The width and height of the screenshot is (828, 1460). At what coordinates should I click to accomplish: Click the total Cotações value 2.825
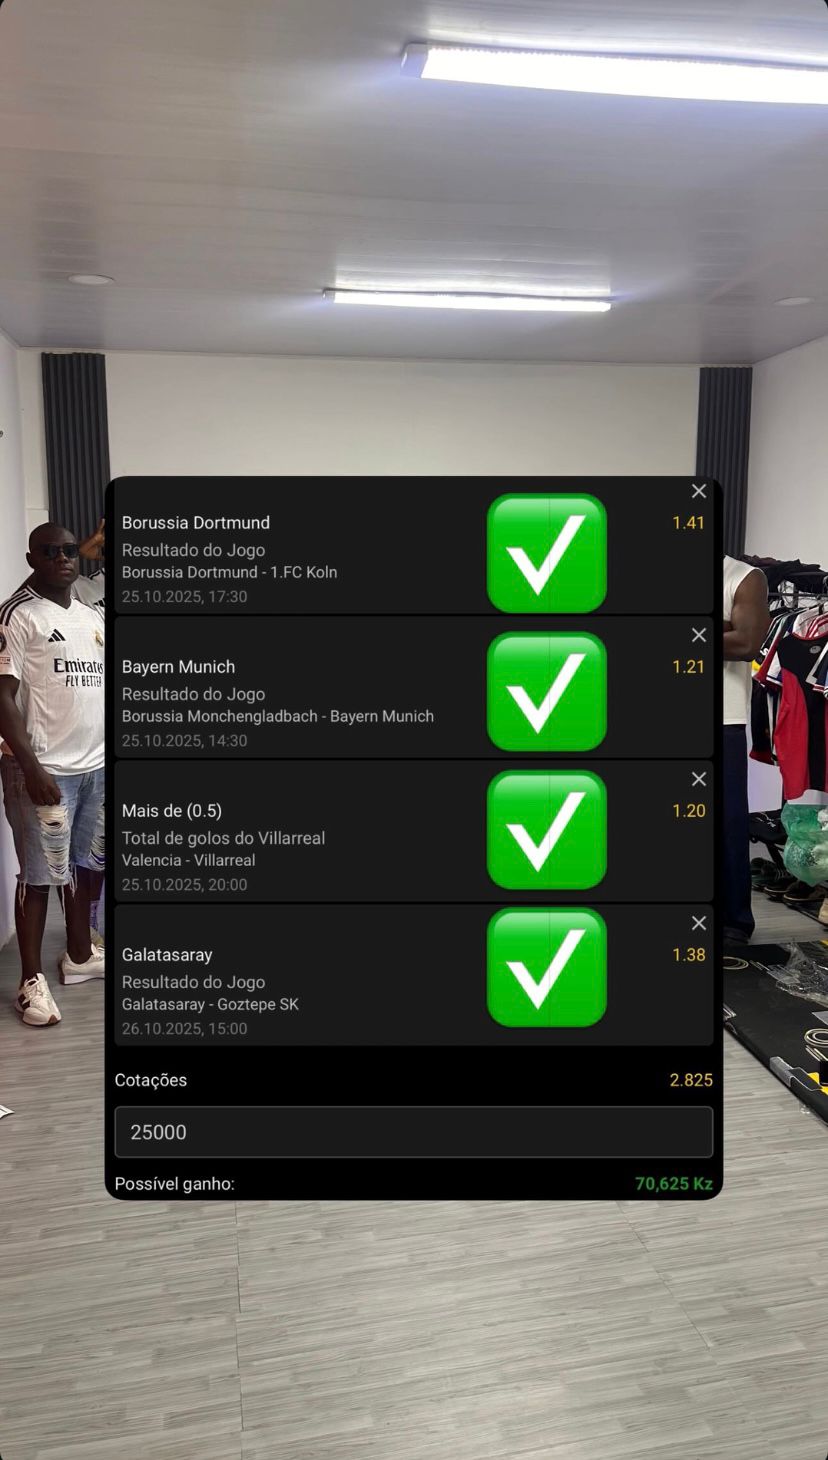pos(691,1080)
